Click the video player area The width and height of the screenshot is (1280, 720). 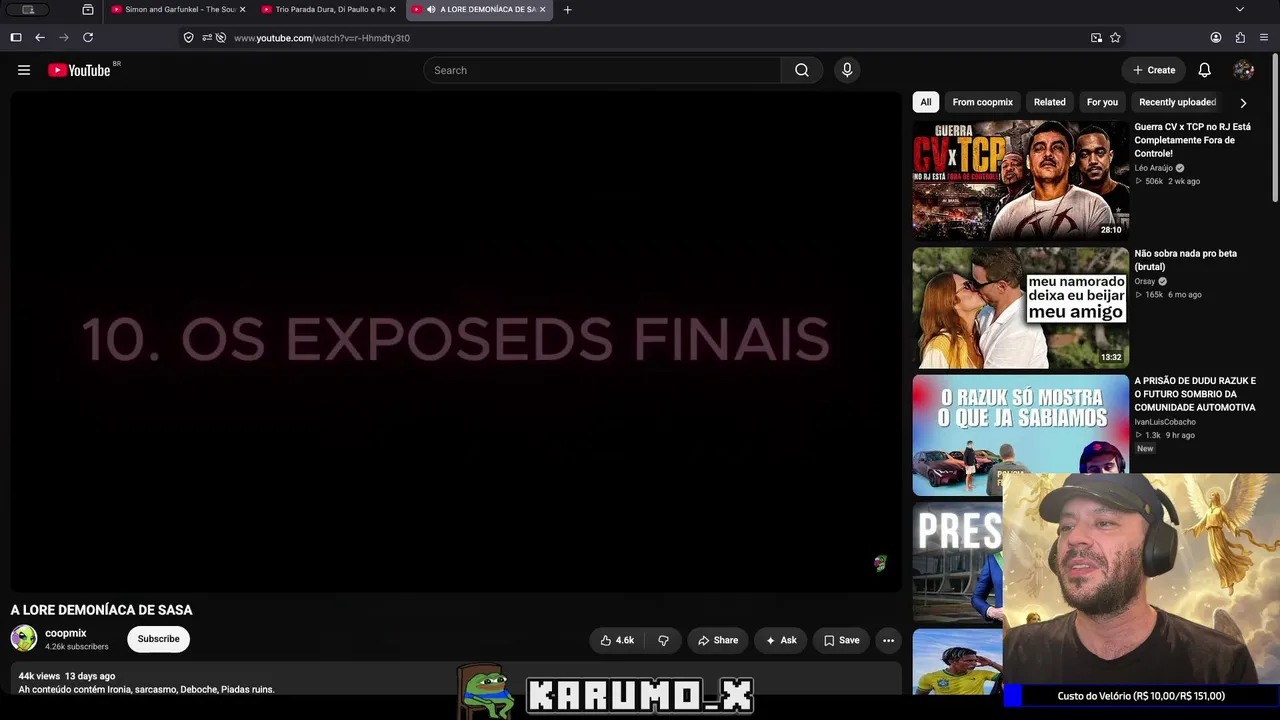(456, 342)
